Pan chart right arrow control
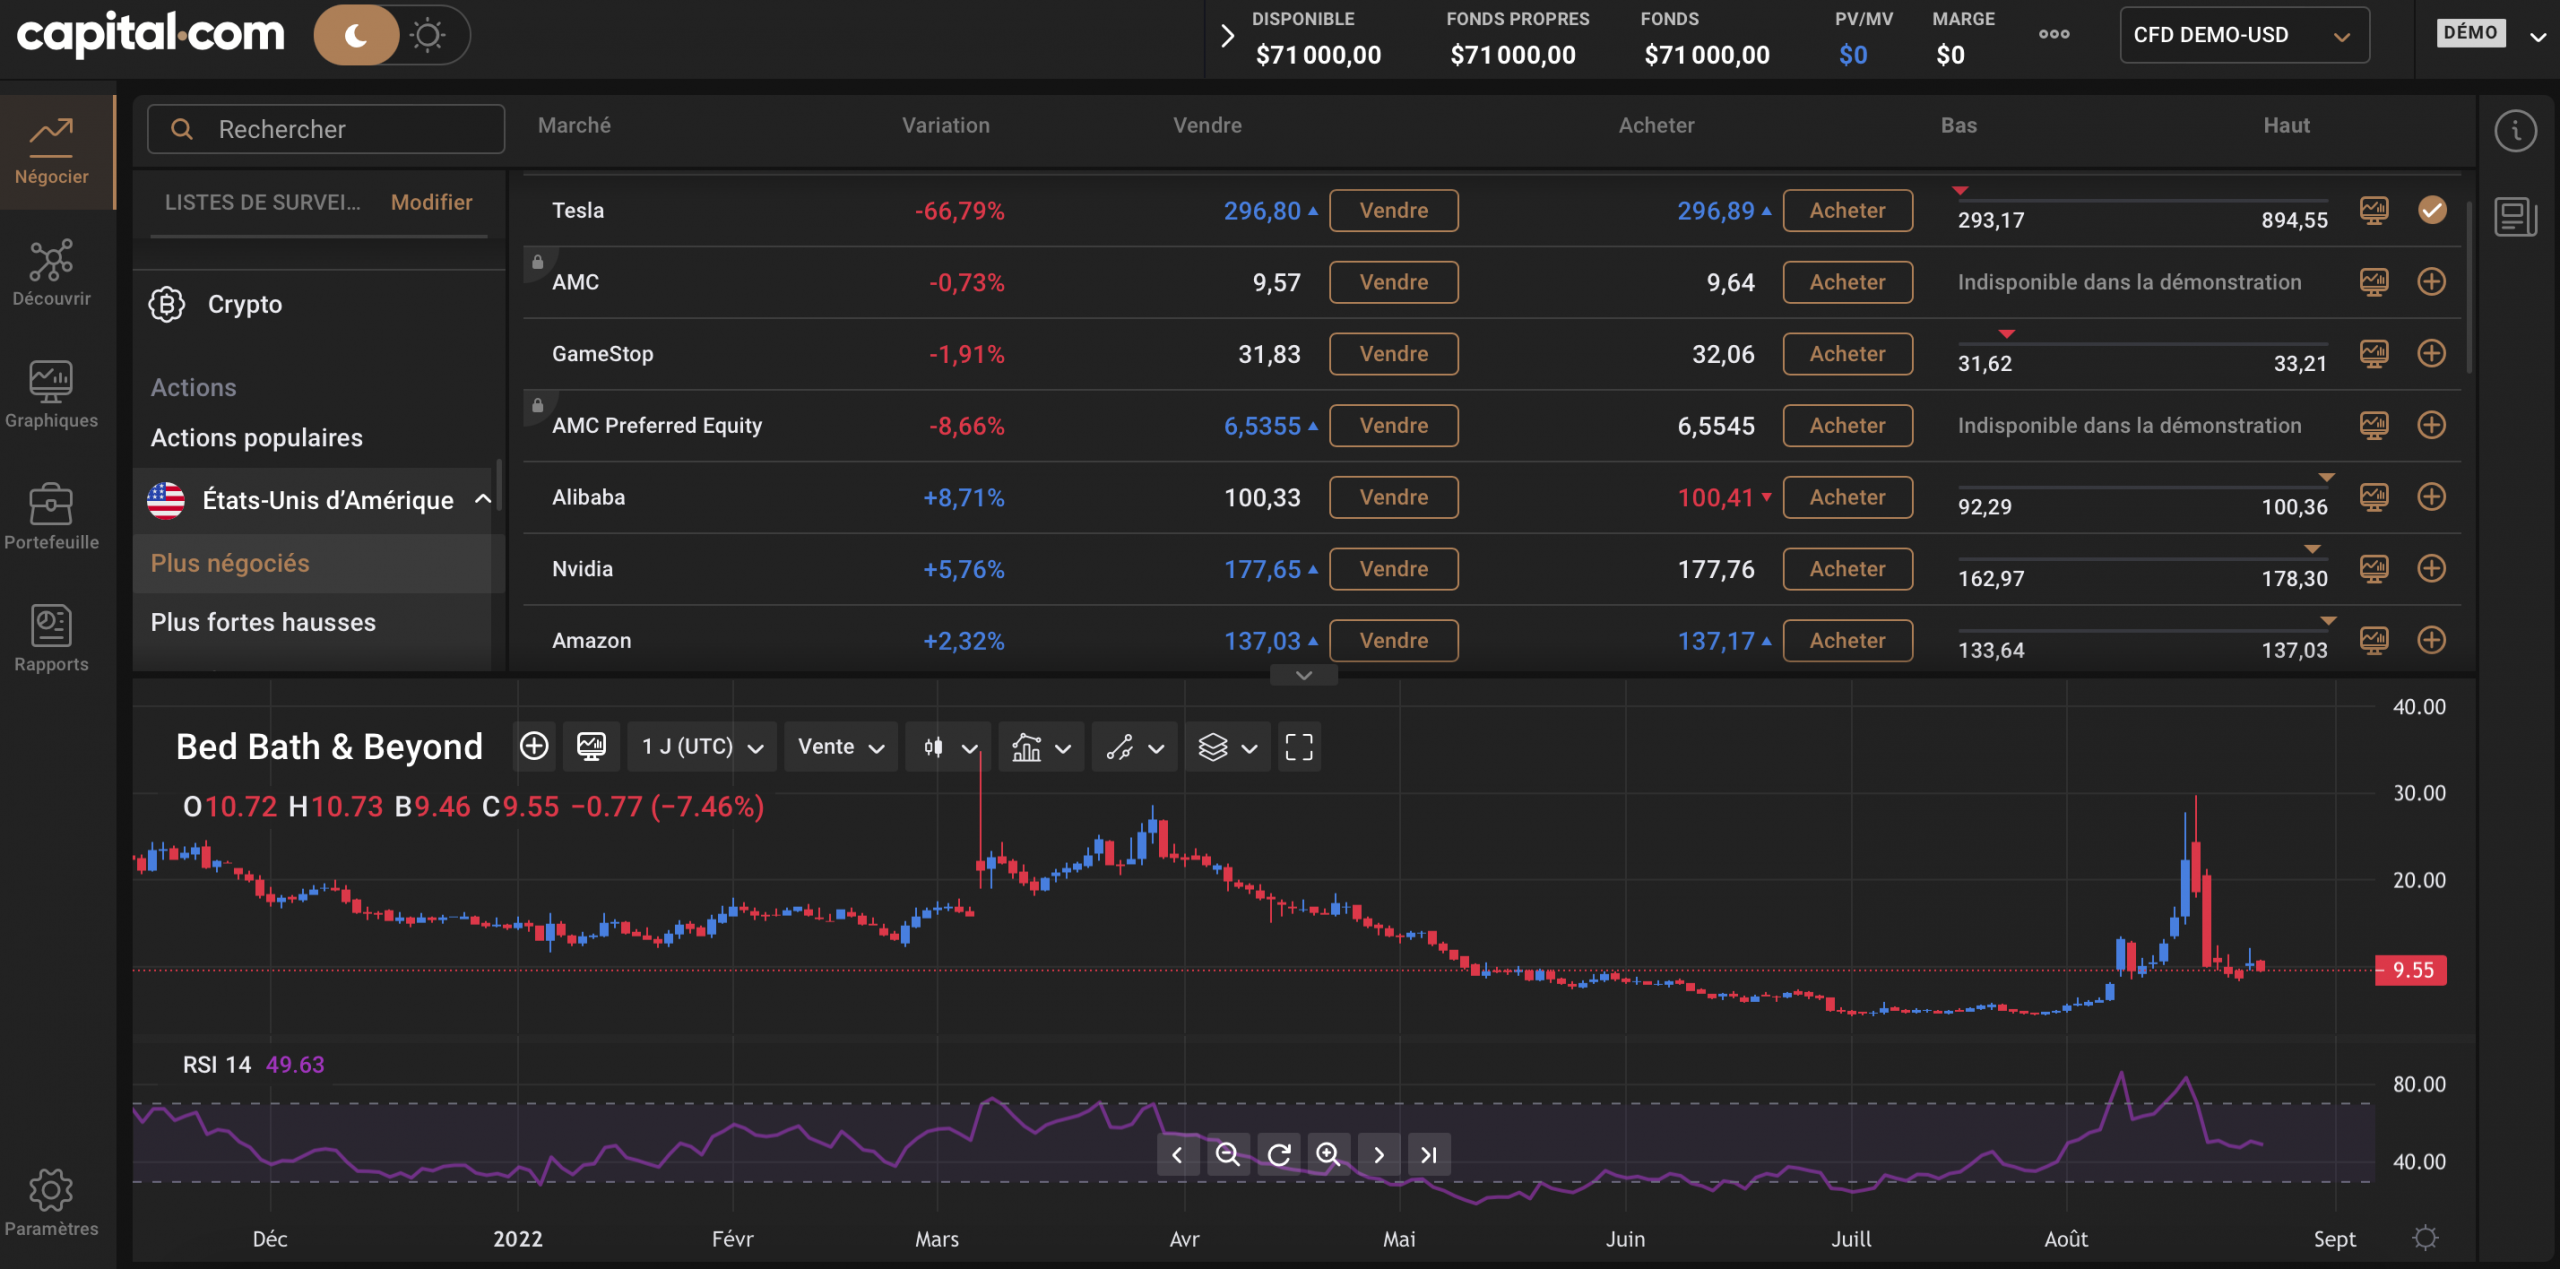Image resolution: width=2560 pixels, height=1269 pixels. coord(1379,1155)
